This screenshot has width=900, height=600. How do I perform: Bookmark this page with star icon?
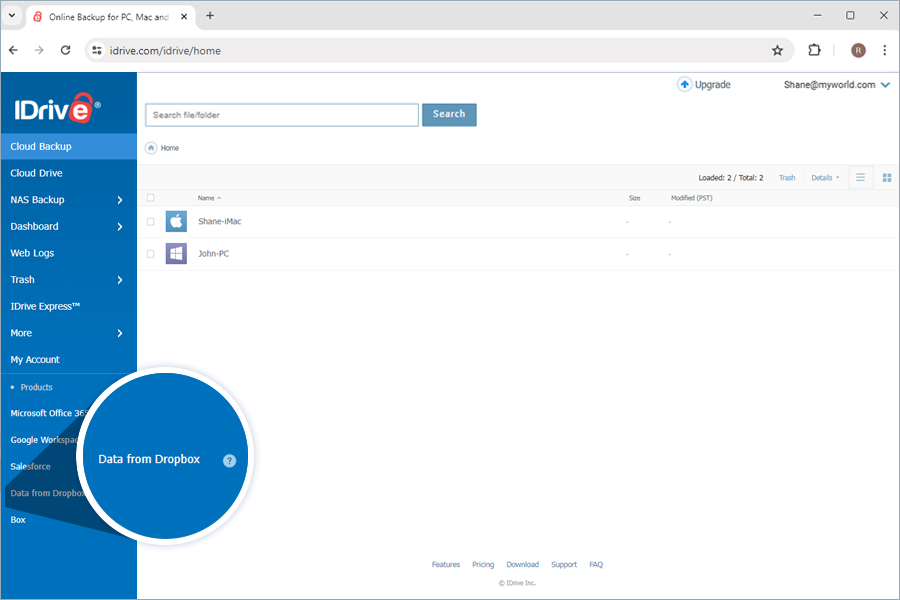pos(777,51)
